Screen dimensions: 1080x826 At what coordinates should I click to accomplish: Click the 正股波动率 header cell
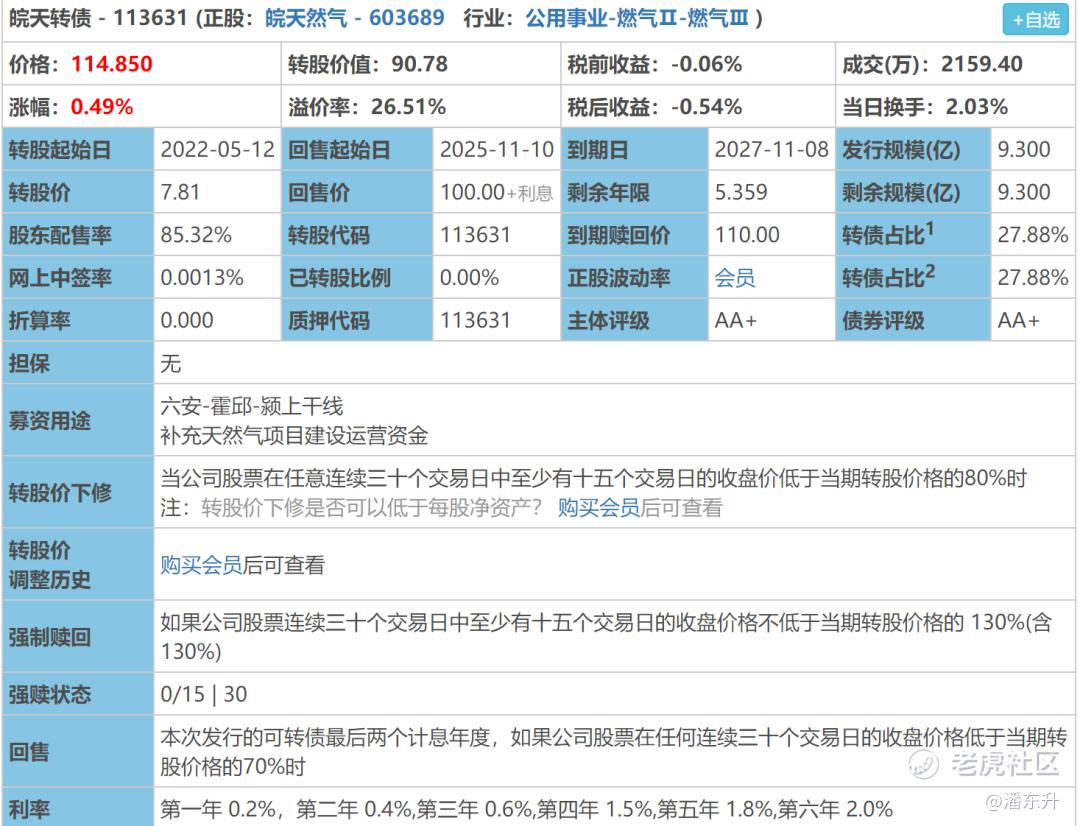point(635,278)
